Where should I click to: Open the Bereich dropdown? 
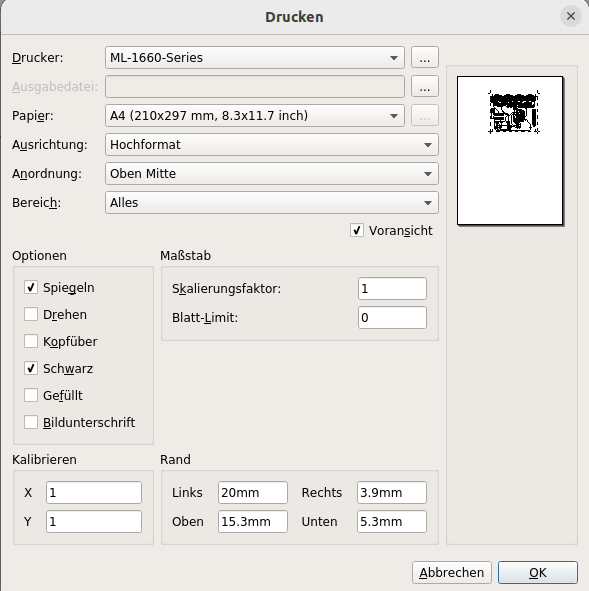coord(272,203)
